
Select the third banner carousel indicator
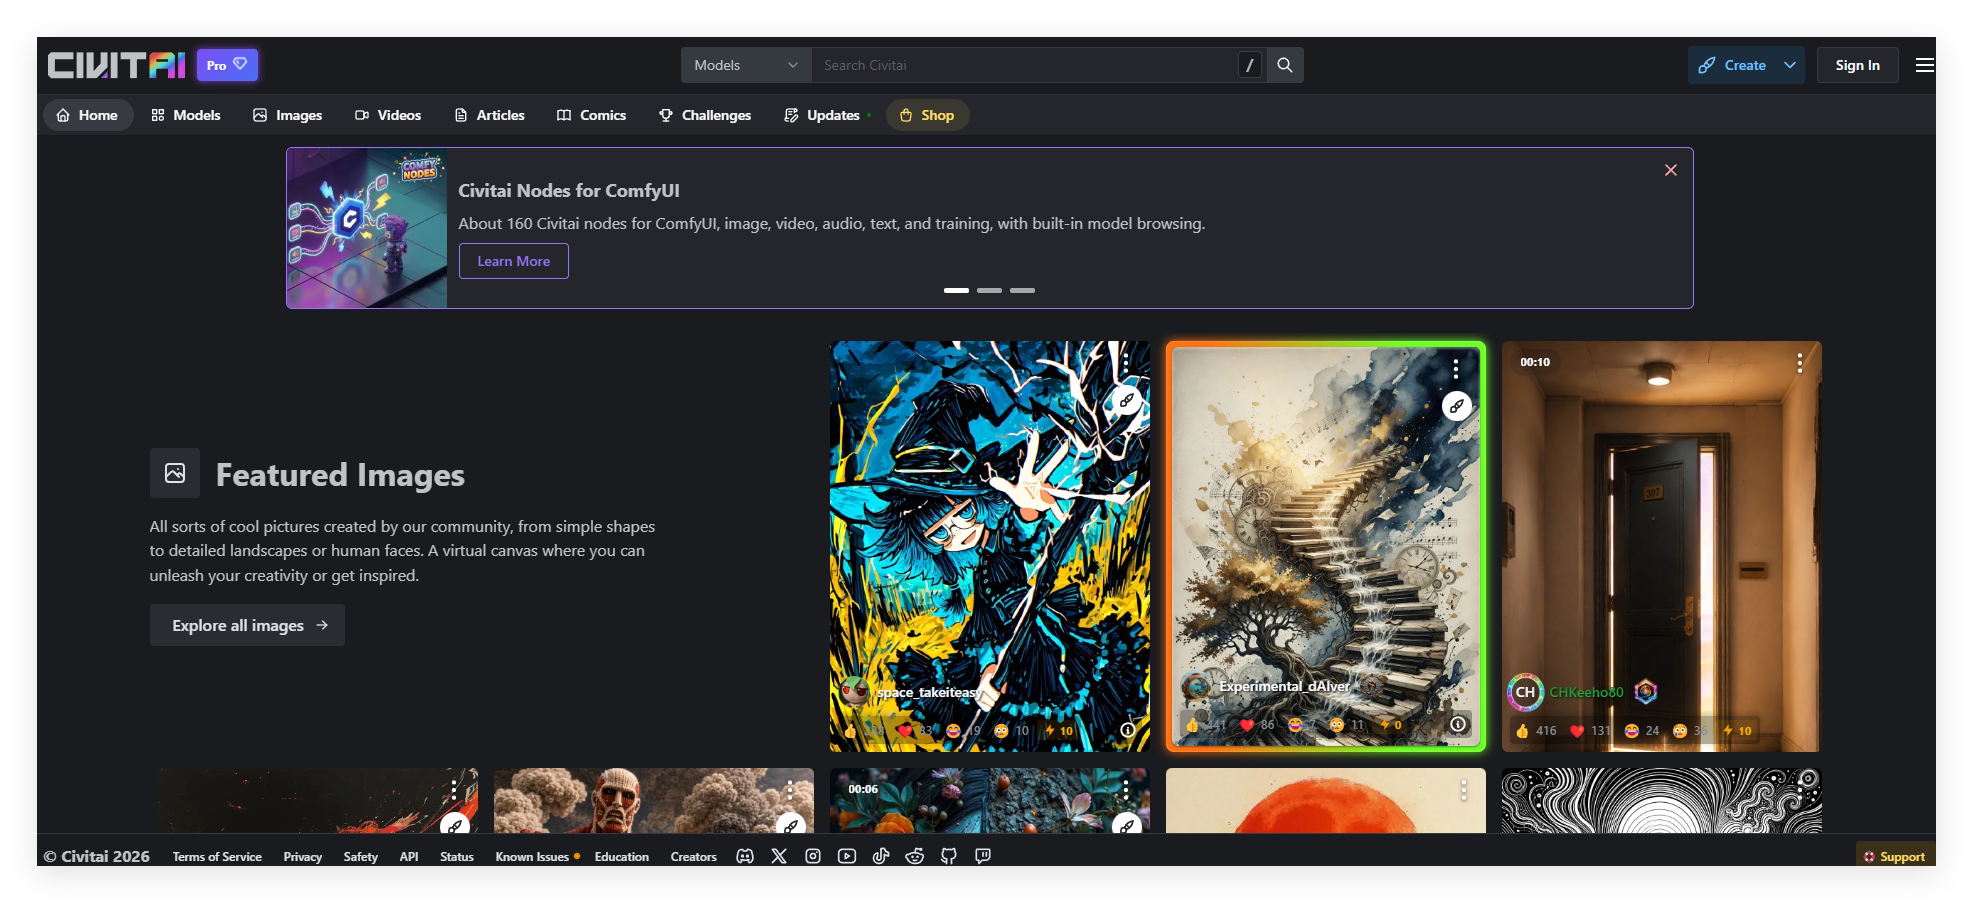point(1022,290)
